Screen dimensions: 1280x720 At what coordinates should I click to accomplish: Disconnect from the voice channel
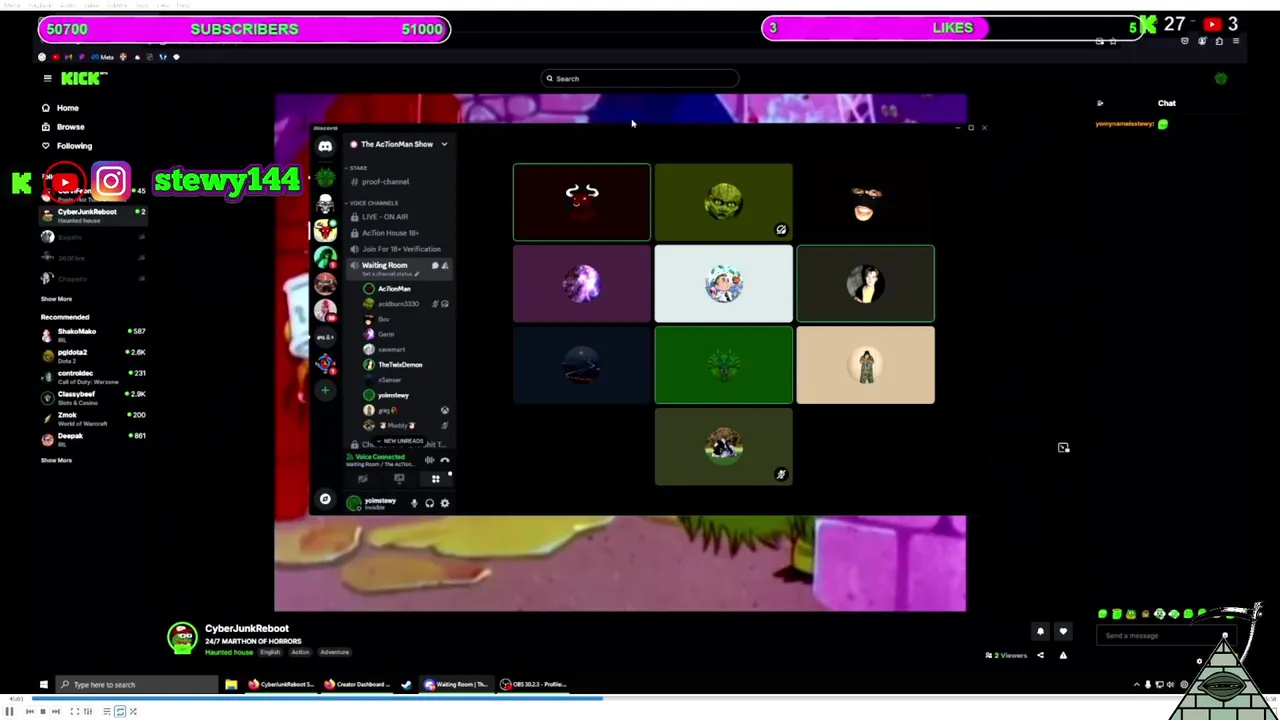point(445,460)
